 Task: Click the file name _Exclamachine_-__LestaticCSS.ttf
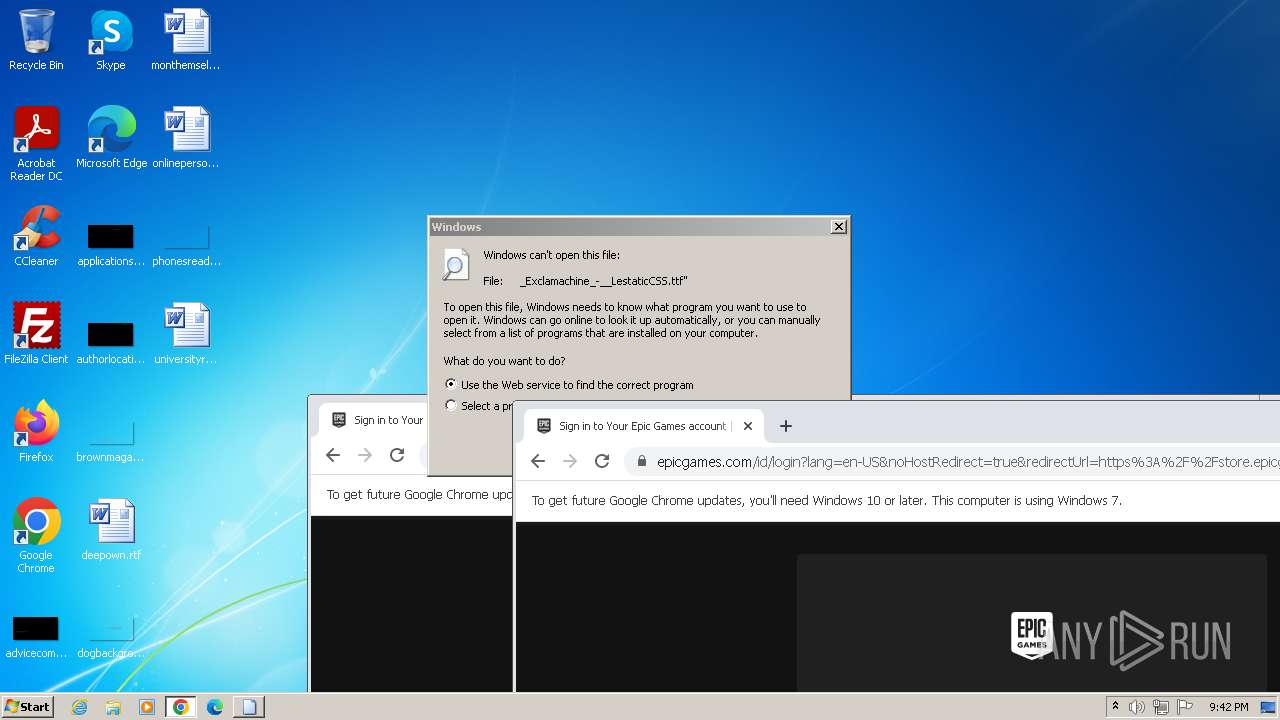click(604, 281)
